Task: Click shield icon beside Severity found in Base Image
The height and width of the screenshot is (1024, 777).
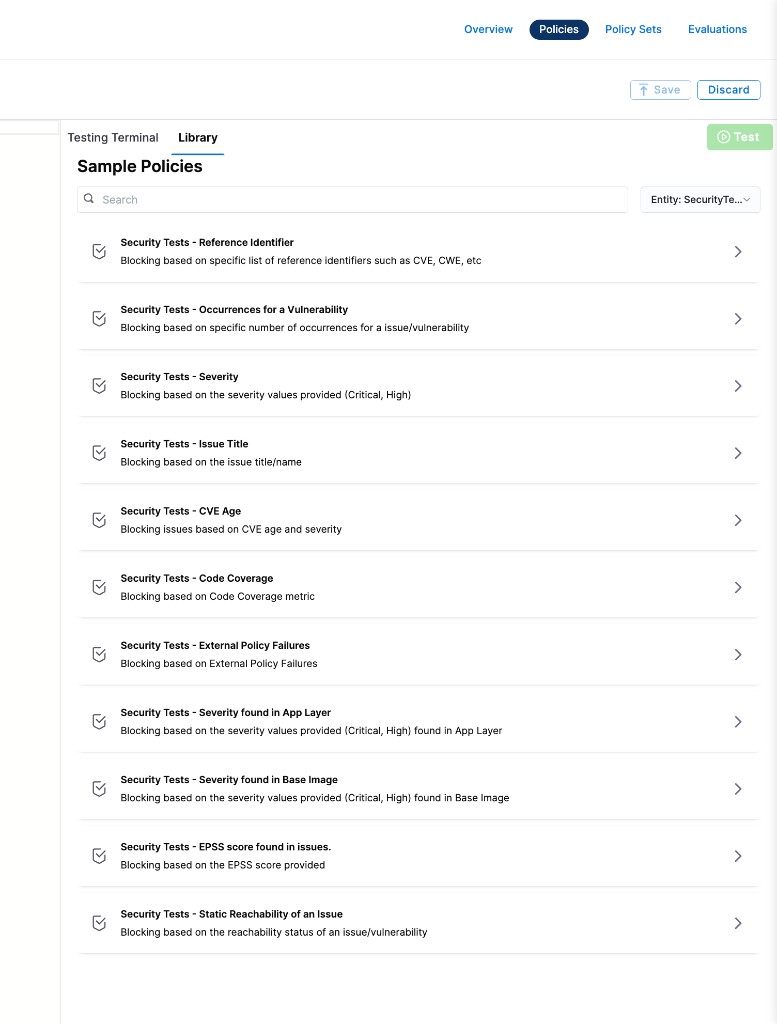Action: (x=99, y=788)
